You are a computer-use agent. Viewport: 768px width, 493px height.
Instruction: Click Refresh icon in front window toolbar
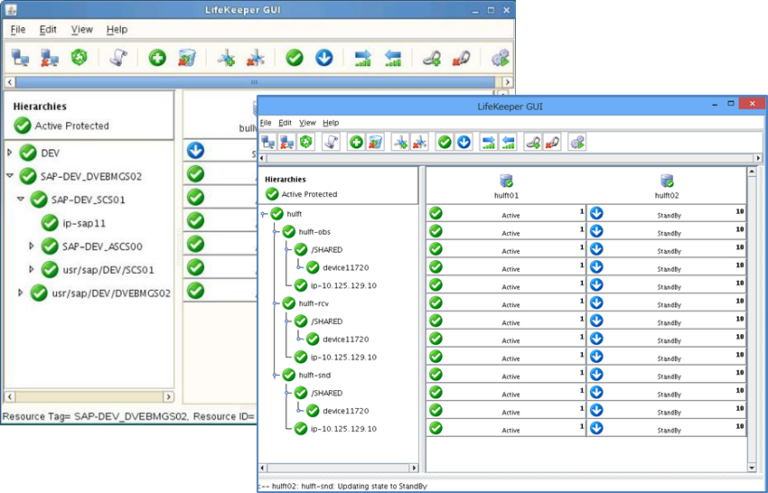pos(306,142)
